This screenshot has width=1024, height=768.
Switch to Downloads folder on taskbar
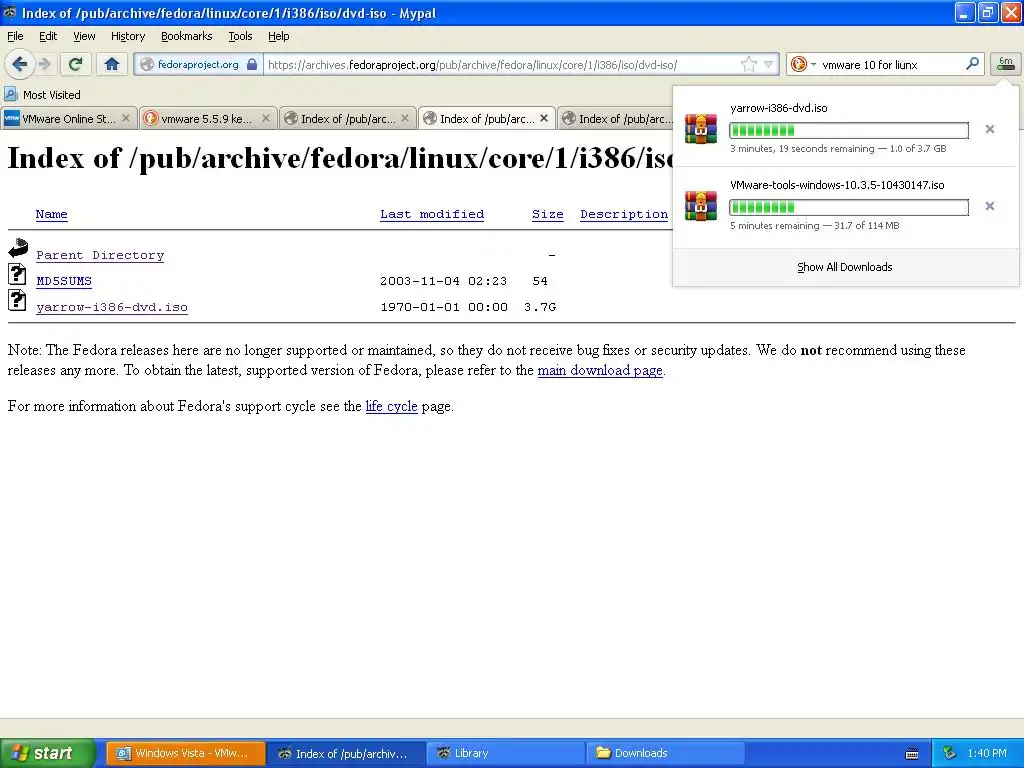tap(665, 753)
